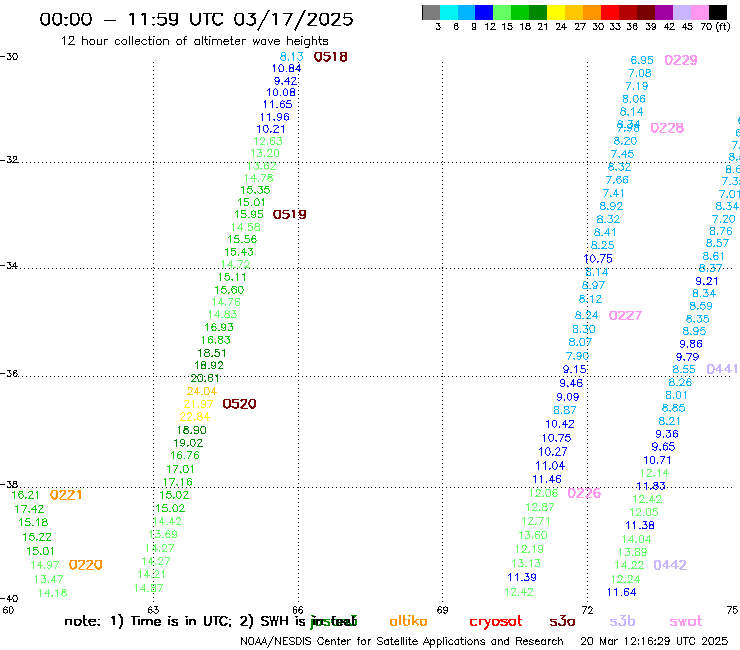Select the wave height value 19.02
The width and height of the screenshot is (740, 650).
(188, 443)
